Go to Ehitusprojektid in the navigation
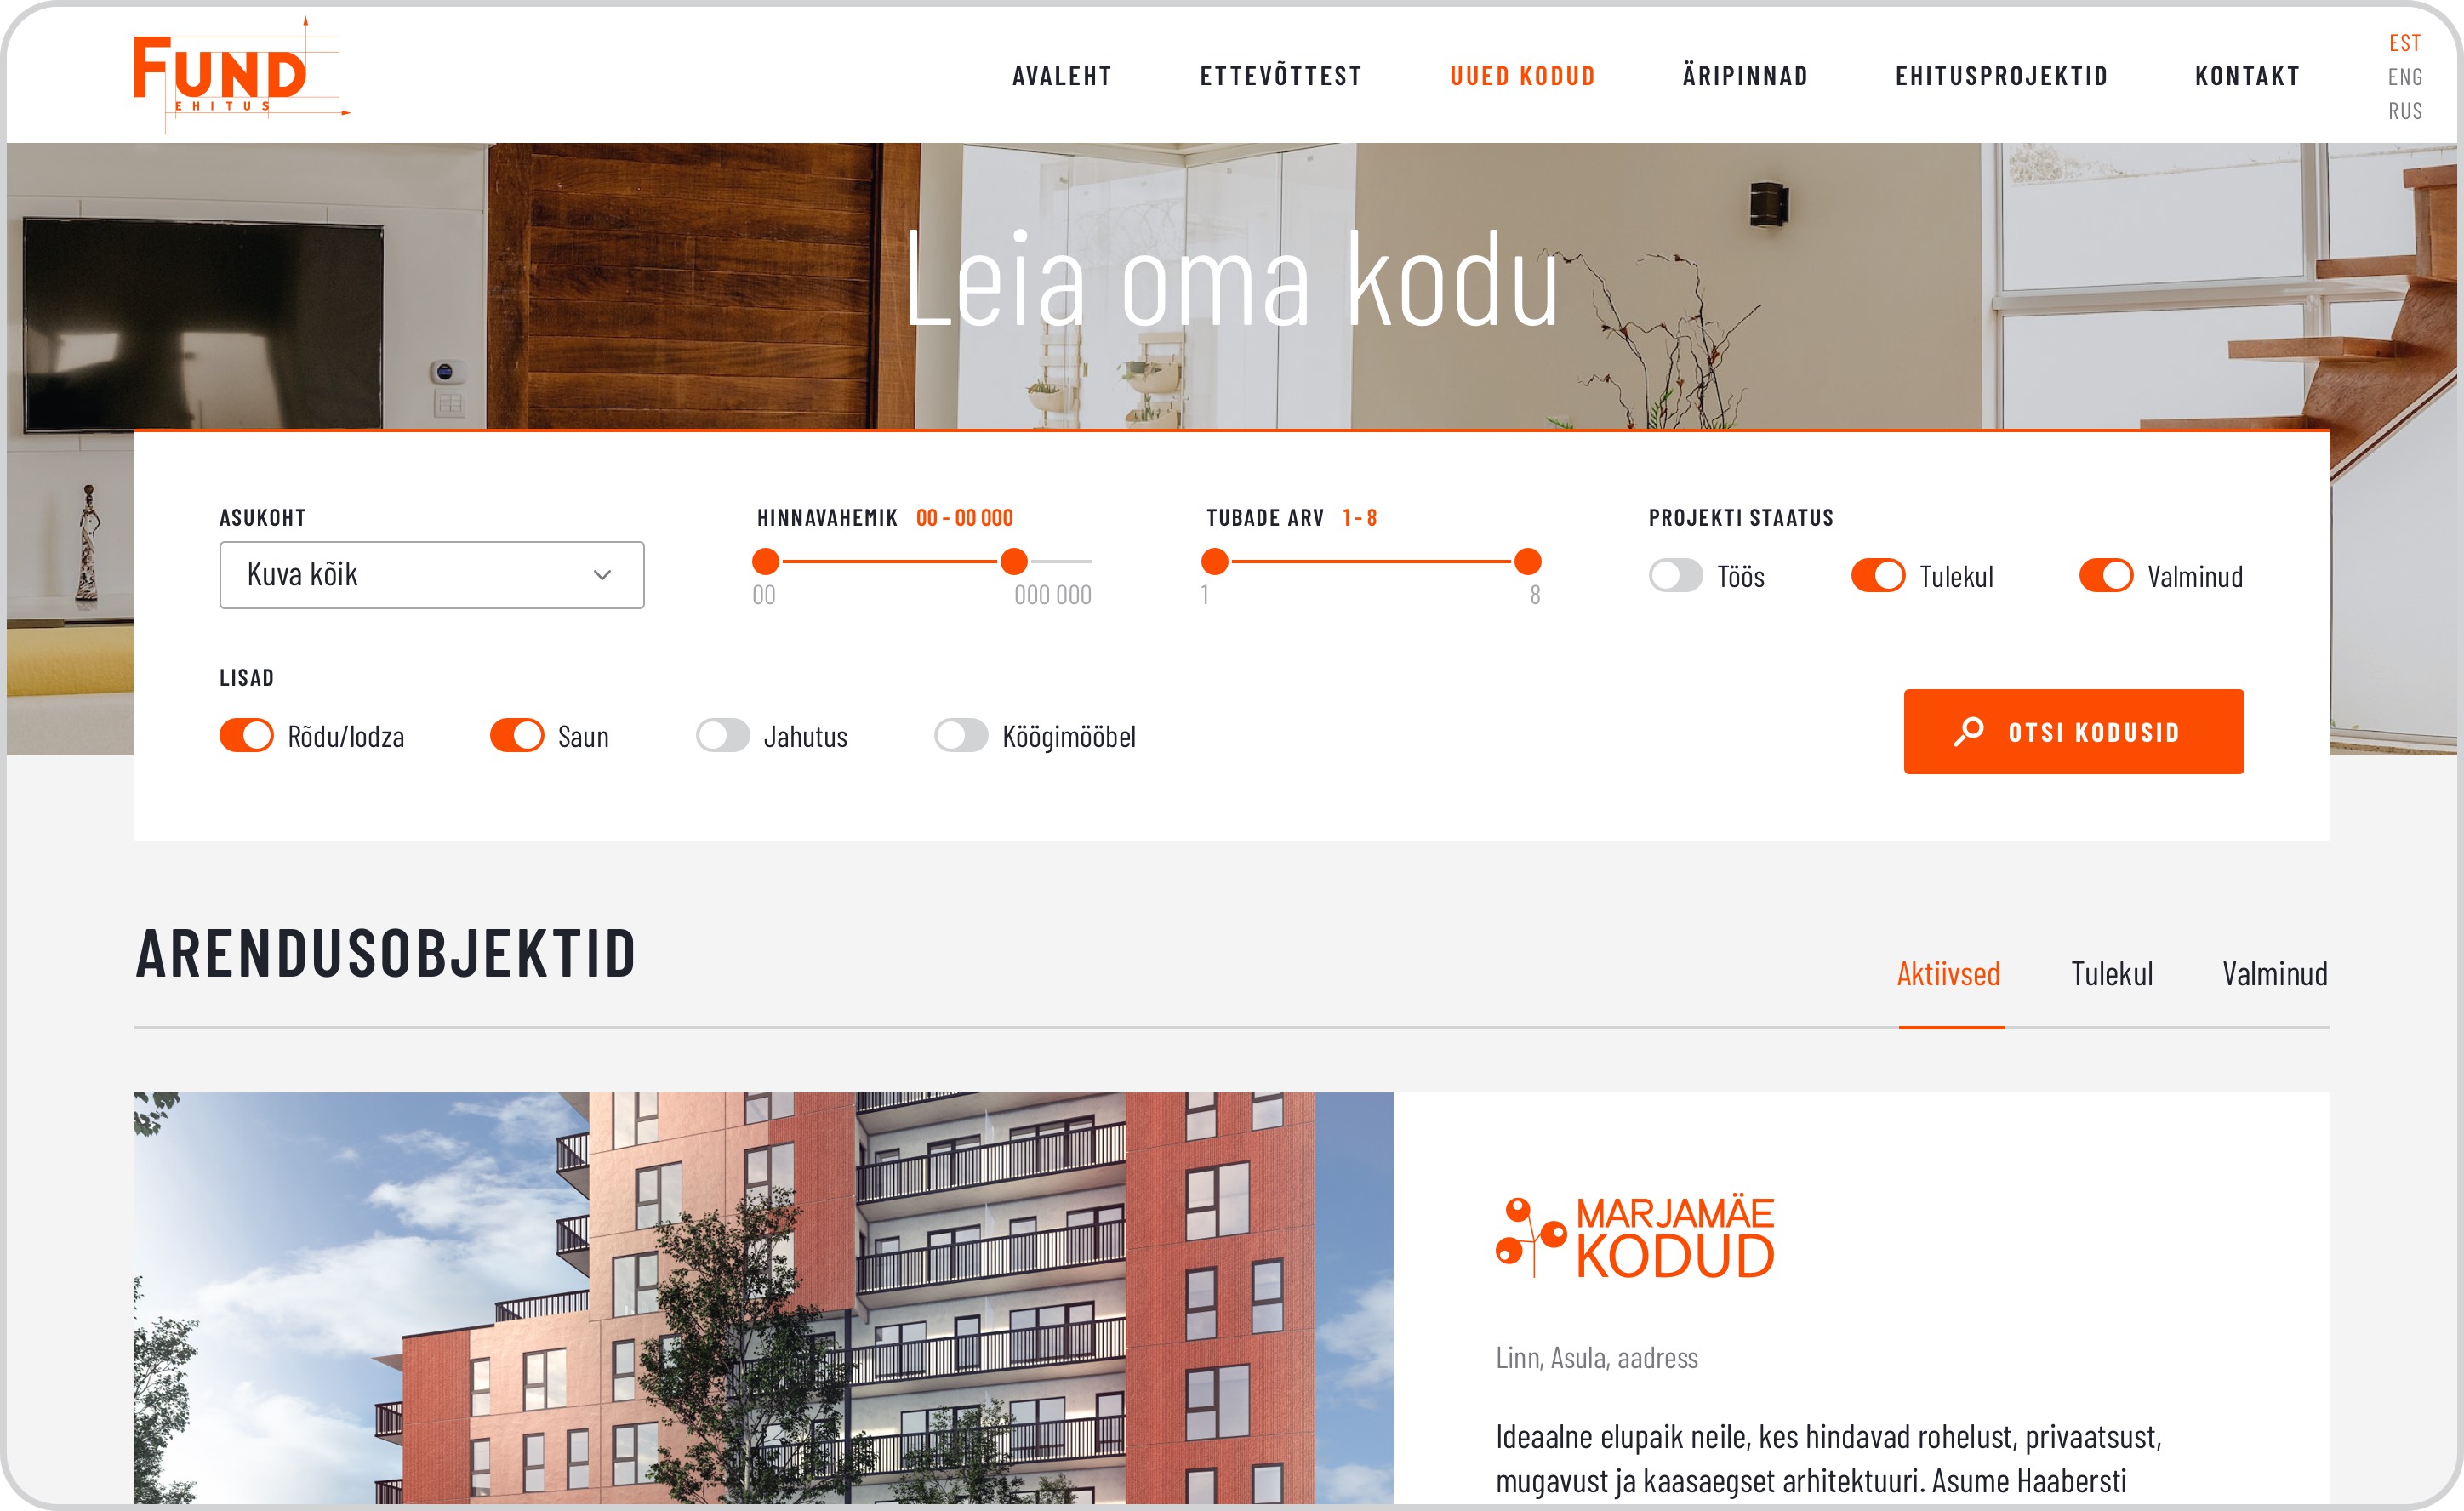Image resolution: width=2464 pixels, height=1511 pixels. [2002, 76]
